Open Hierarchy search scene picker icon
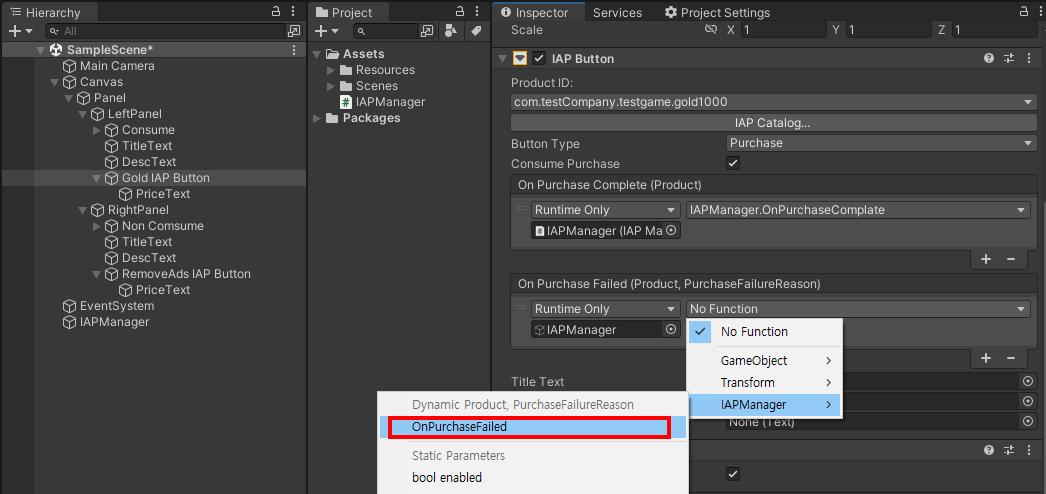The height and width of the screenshot is (494, 1046). tap(294, 31)
